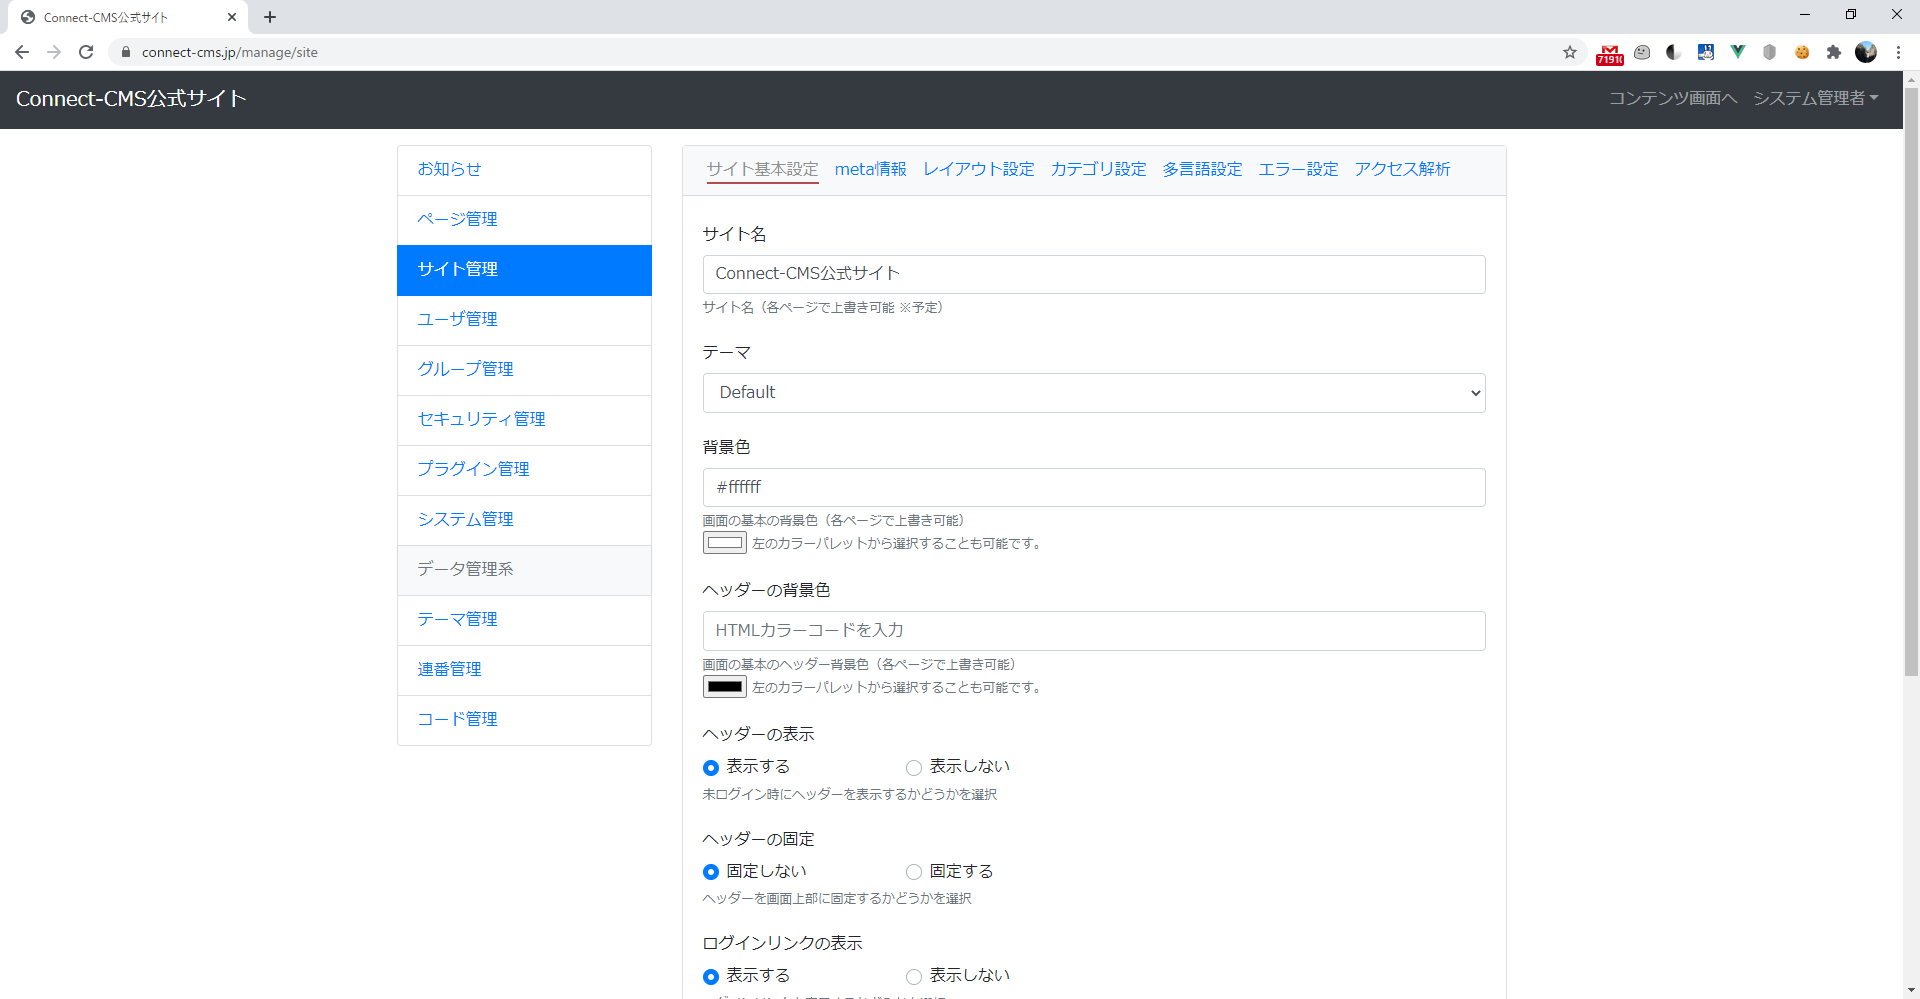1920x999 pixels.
Task: Select 表示しない for ログインリンクの表示
Action: pyautogui.click(x=913, y=976)
